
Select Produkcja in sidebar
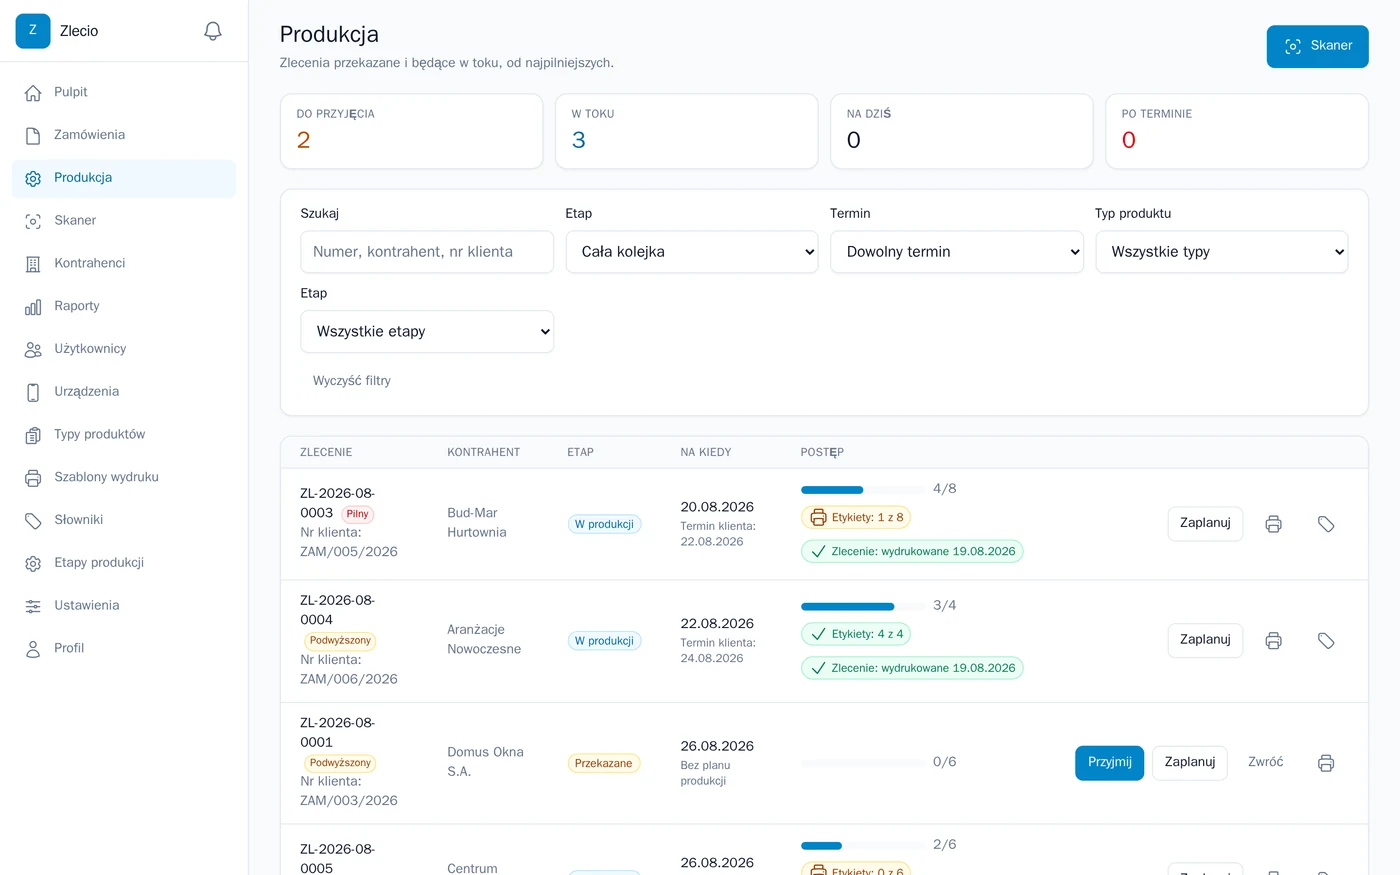point(124,178)
